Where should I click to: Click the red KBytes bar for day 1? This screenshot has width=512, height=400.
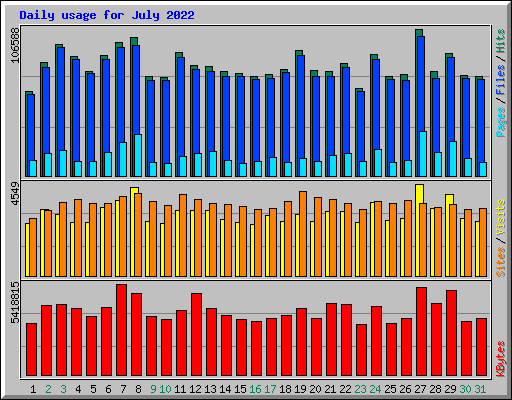pos(31,349)
